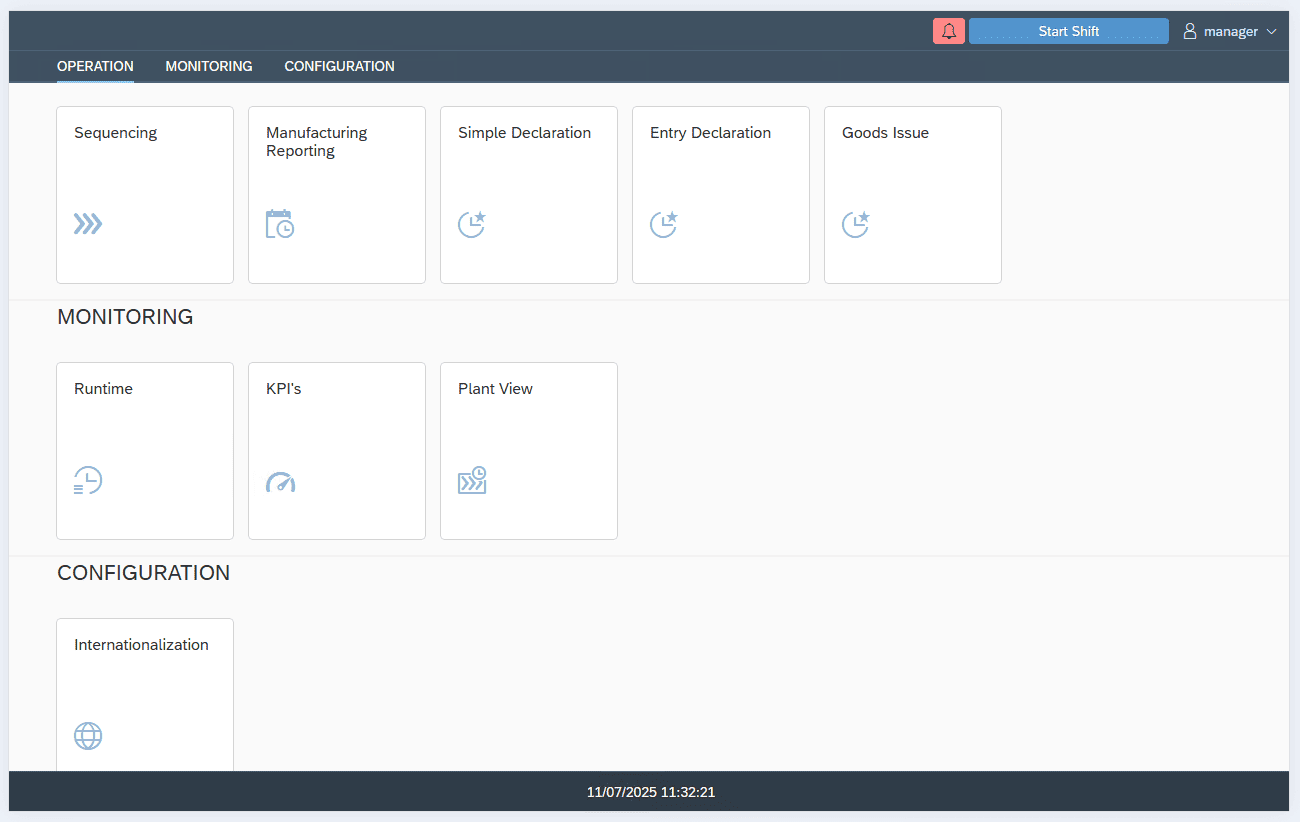Image resolution: width=1300 pixels, height=822 pixels.
Task: Click the speedometer icon on KPI's tile
Action: (280, 482)
